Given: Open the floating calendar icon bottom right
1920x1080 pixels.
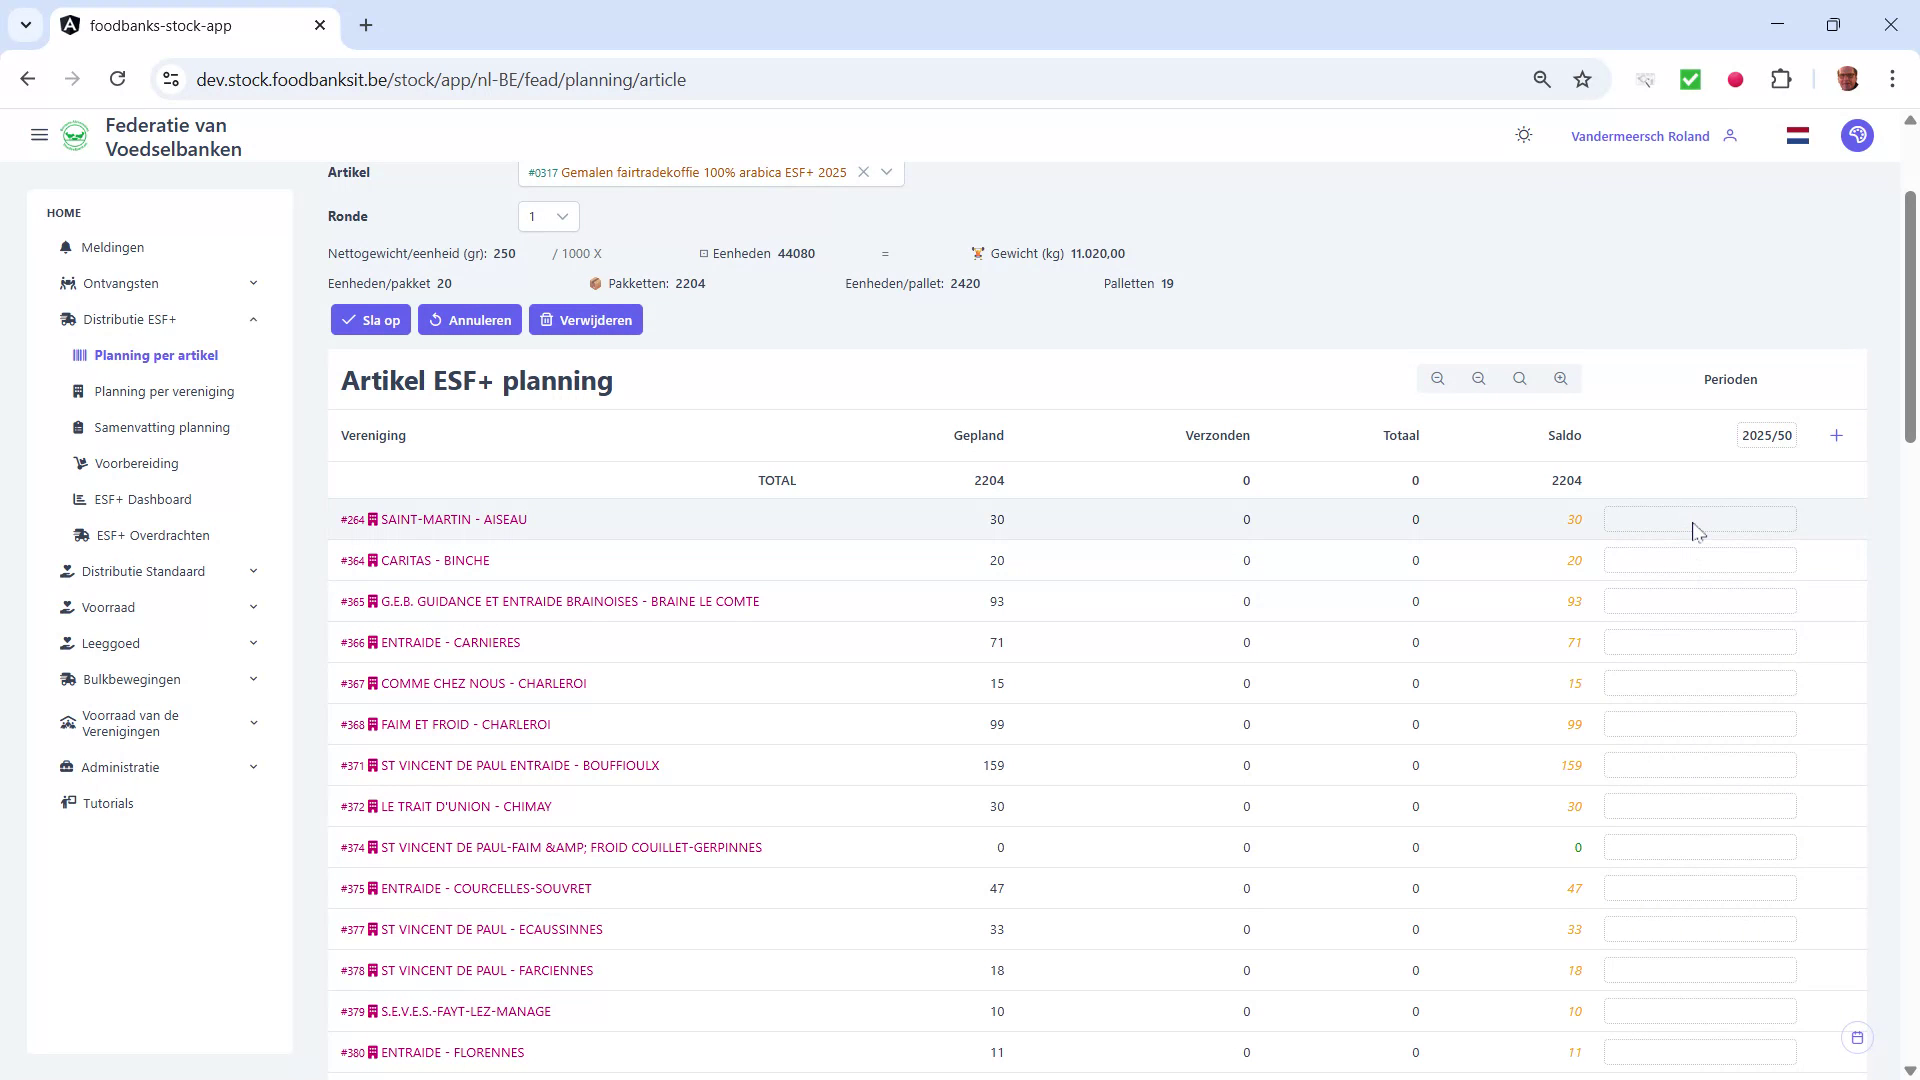Looking at the screenshot, I should click(1858, 1038).
